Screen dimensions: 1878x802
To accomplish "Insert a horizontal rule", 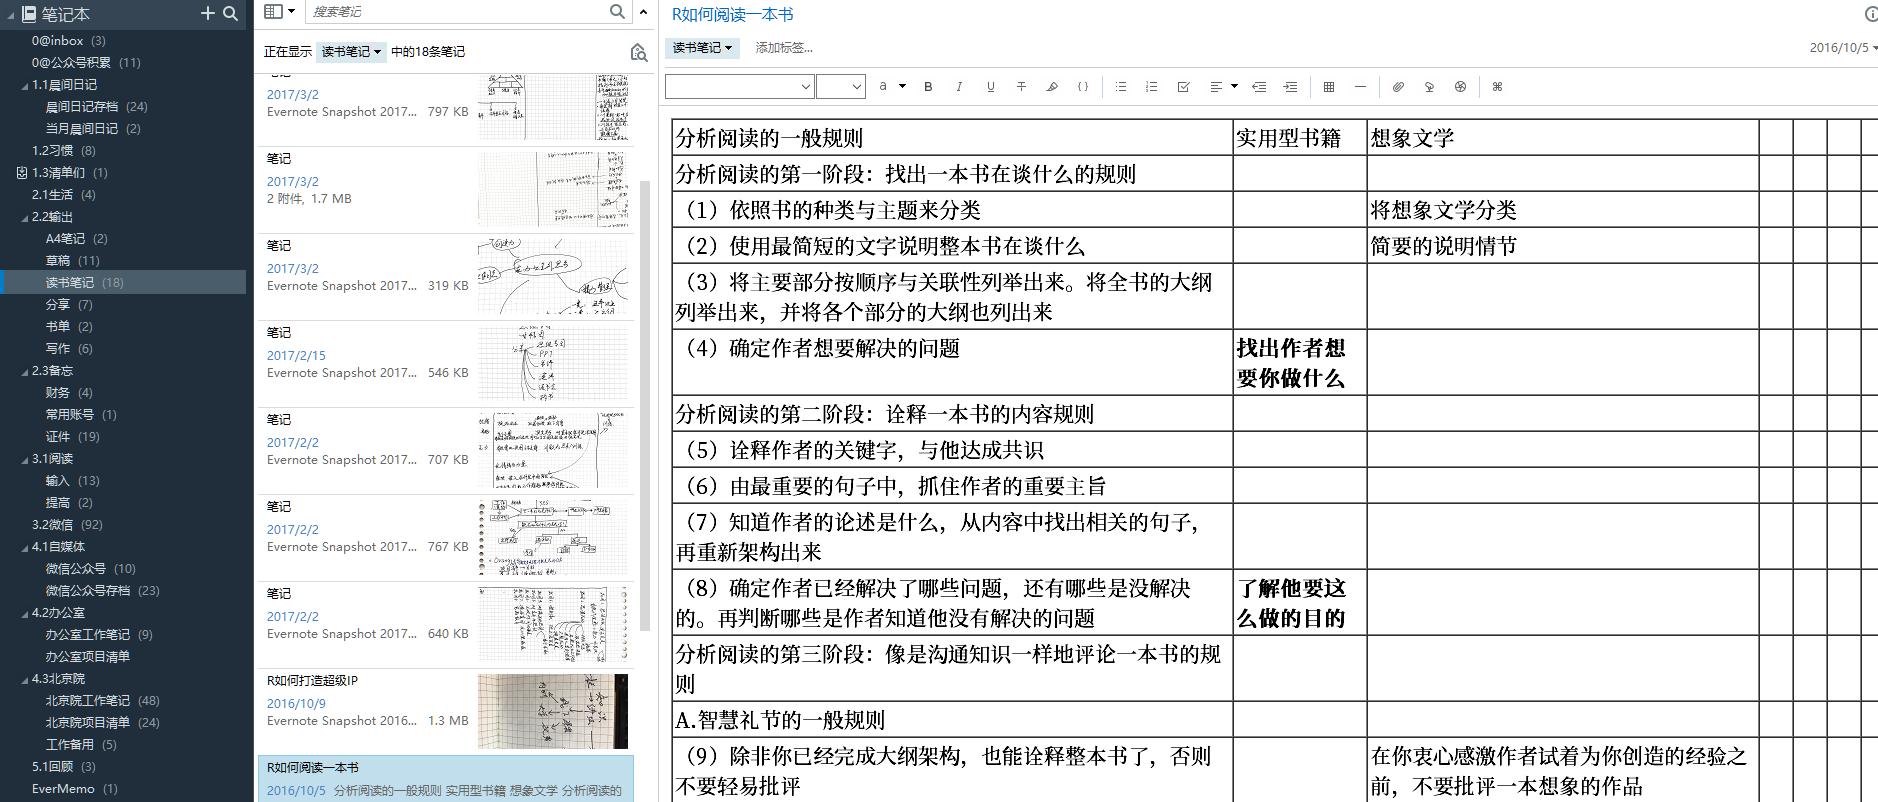I will 1360,87.
